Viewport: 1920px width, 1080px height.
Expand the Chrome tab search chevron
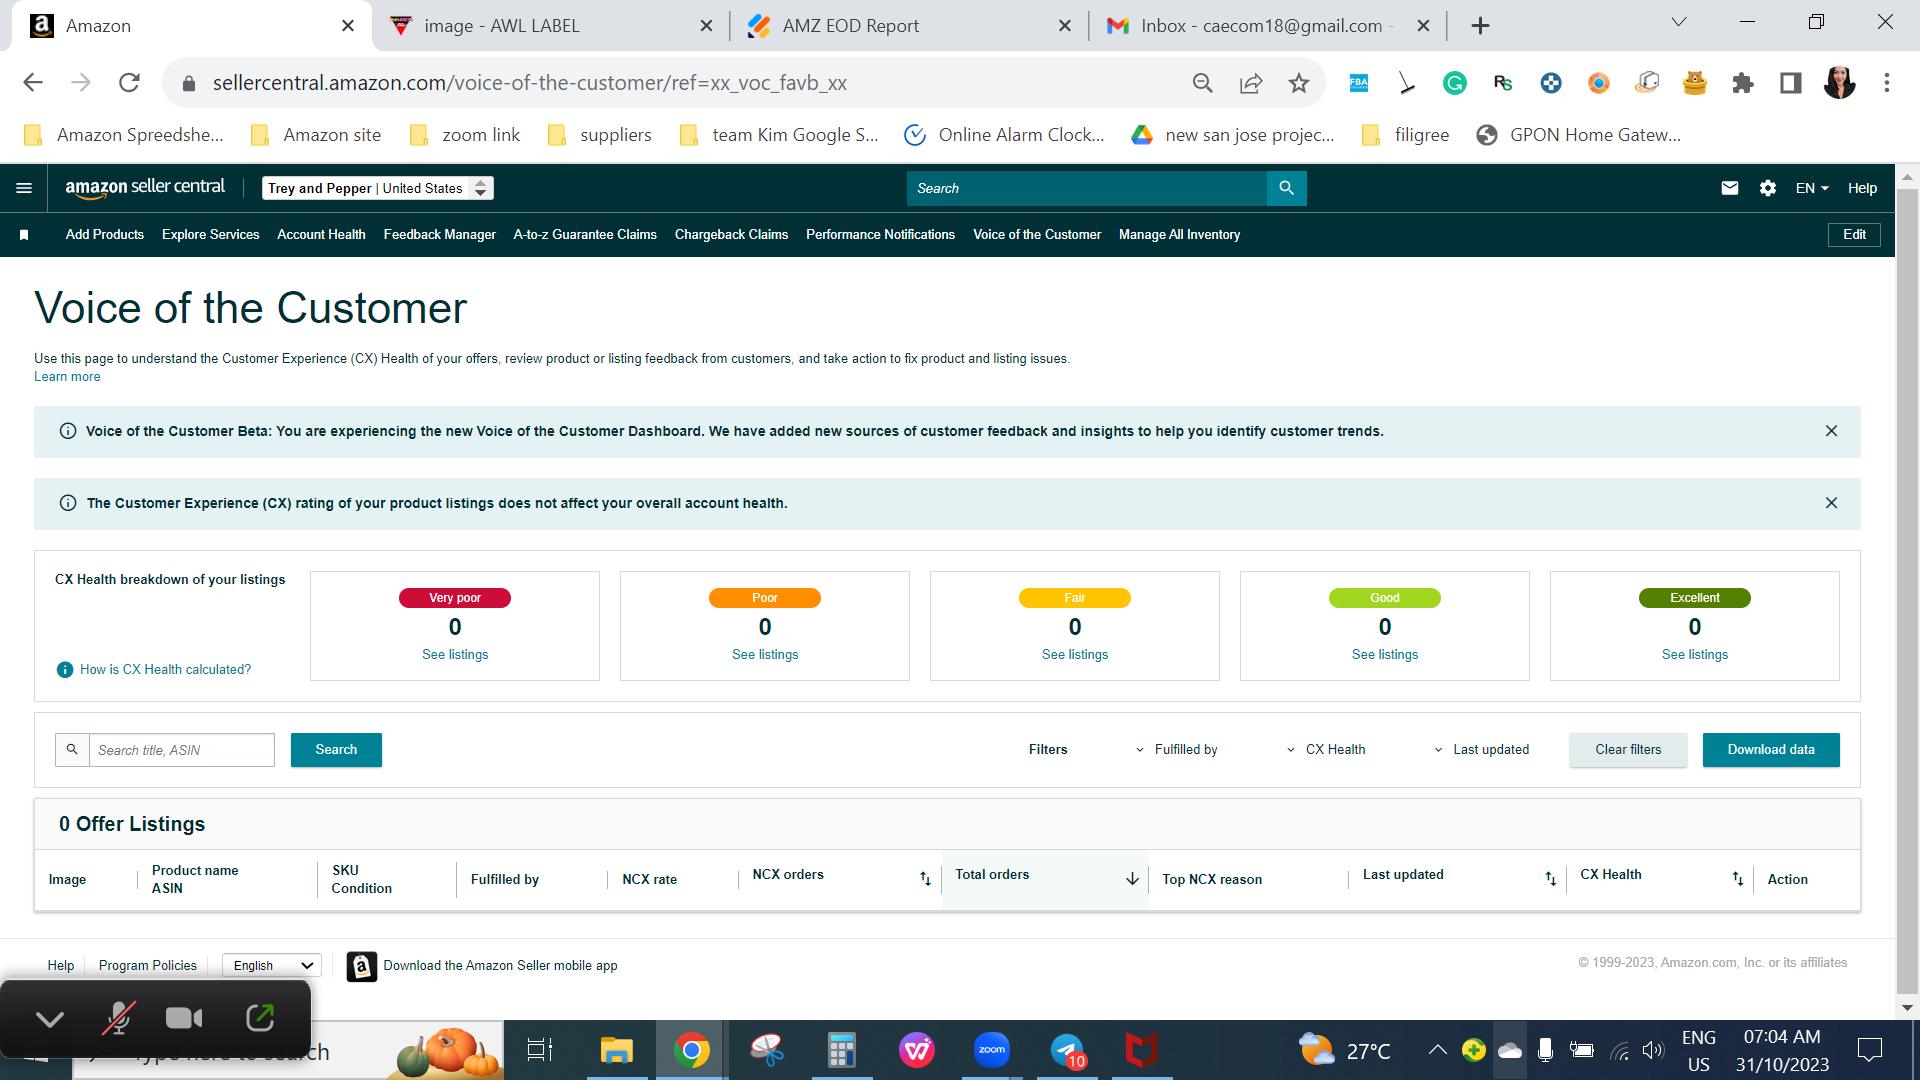tap(1679, 22)
